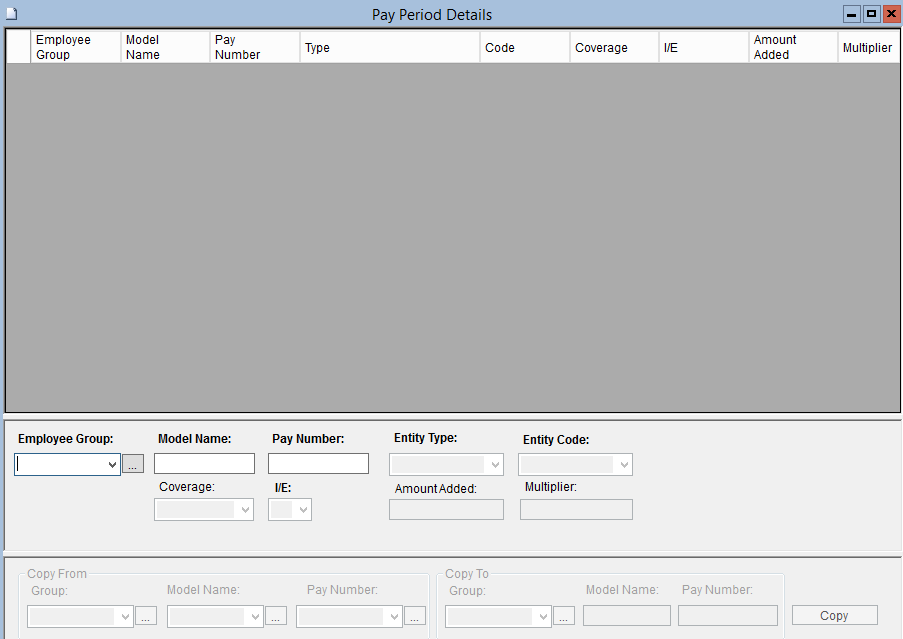This screenshot has width=903, height=639.
Task: Click the Amount Added field
Action: [446, 510]
